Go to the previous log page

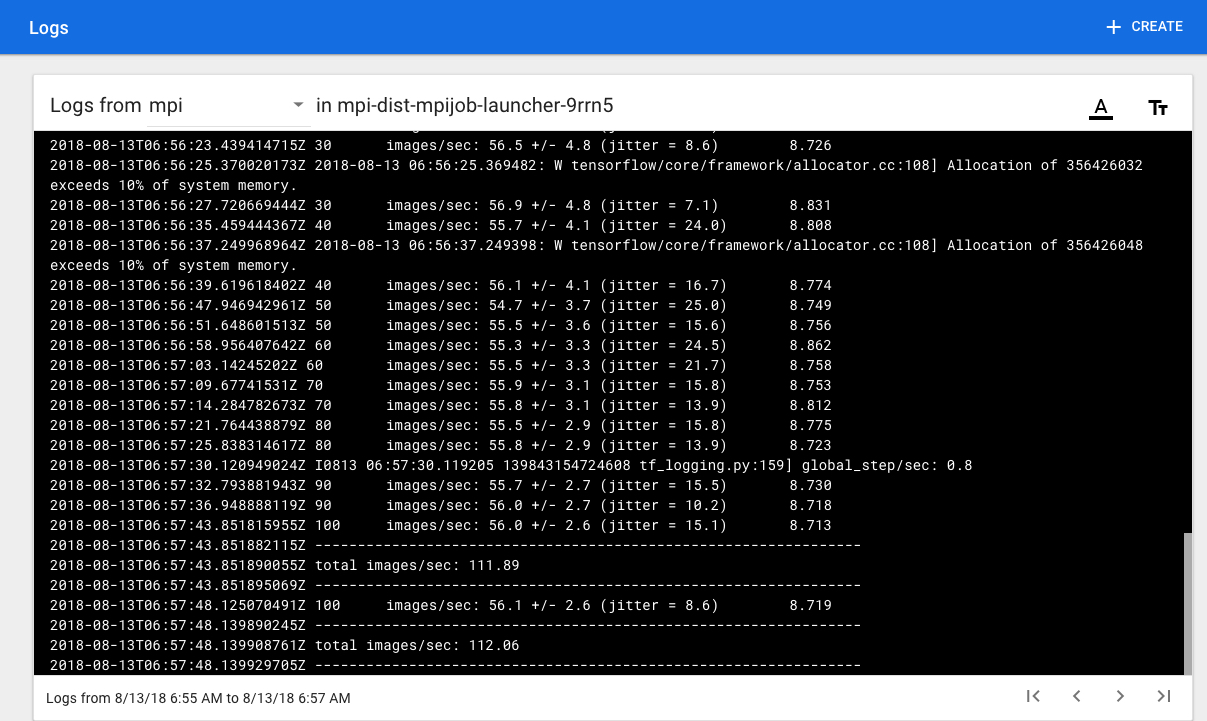(1077, 696)
